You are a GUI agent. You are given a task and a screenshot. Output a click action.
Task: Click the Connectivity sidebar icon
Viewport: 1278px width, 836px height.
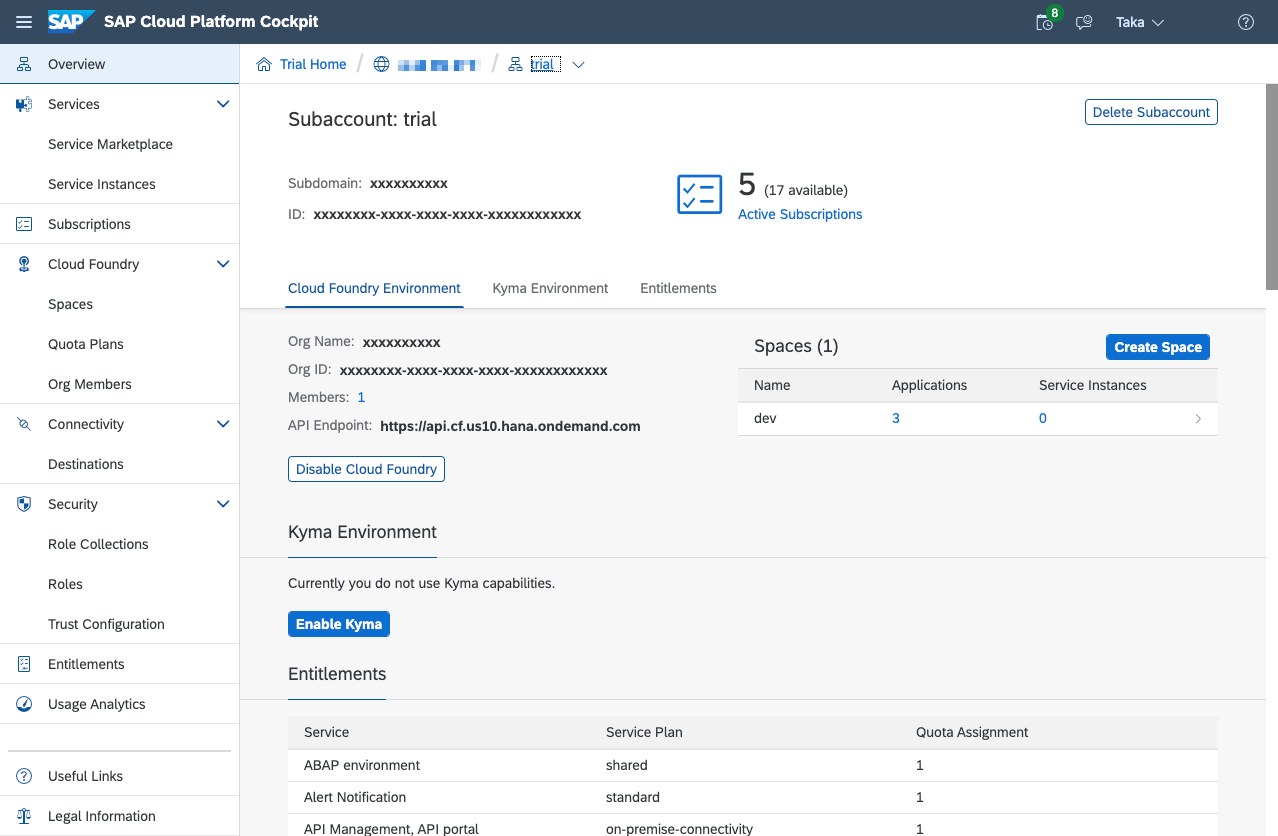click(x=25, y=424)
